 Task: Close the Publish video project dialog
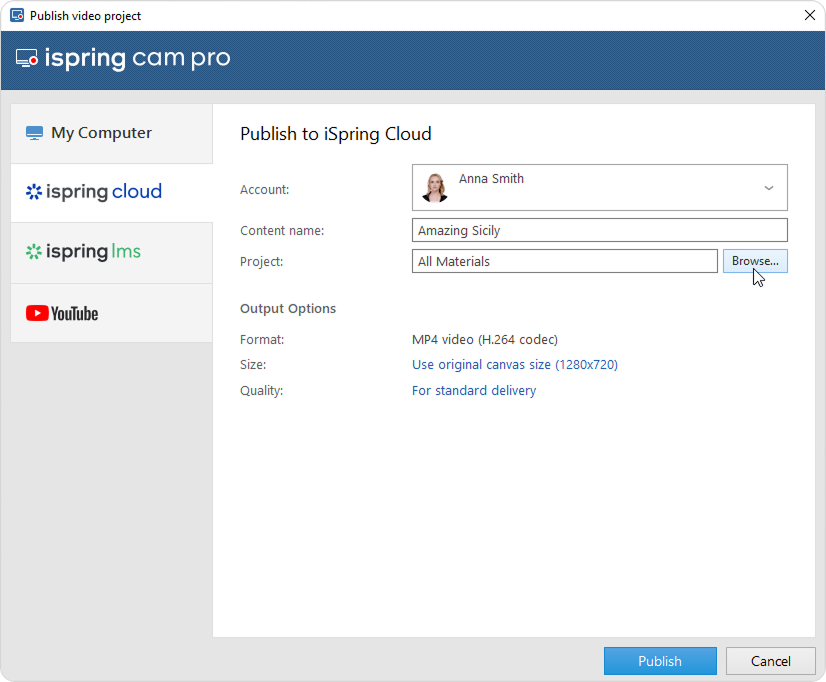point(809,15)
